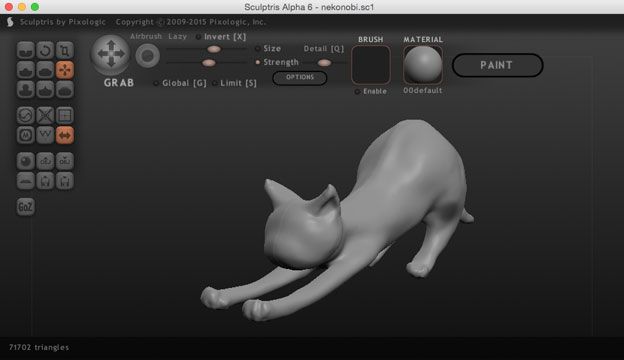624x360 pixels.
Task: Click the Open file icon
Action: (x=45, y=181)
